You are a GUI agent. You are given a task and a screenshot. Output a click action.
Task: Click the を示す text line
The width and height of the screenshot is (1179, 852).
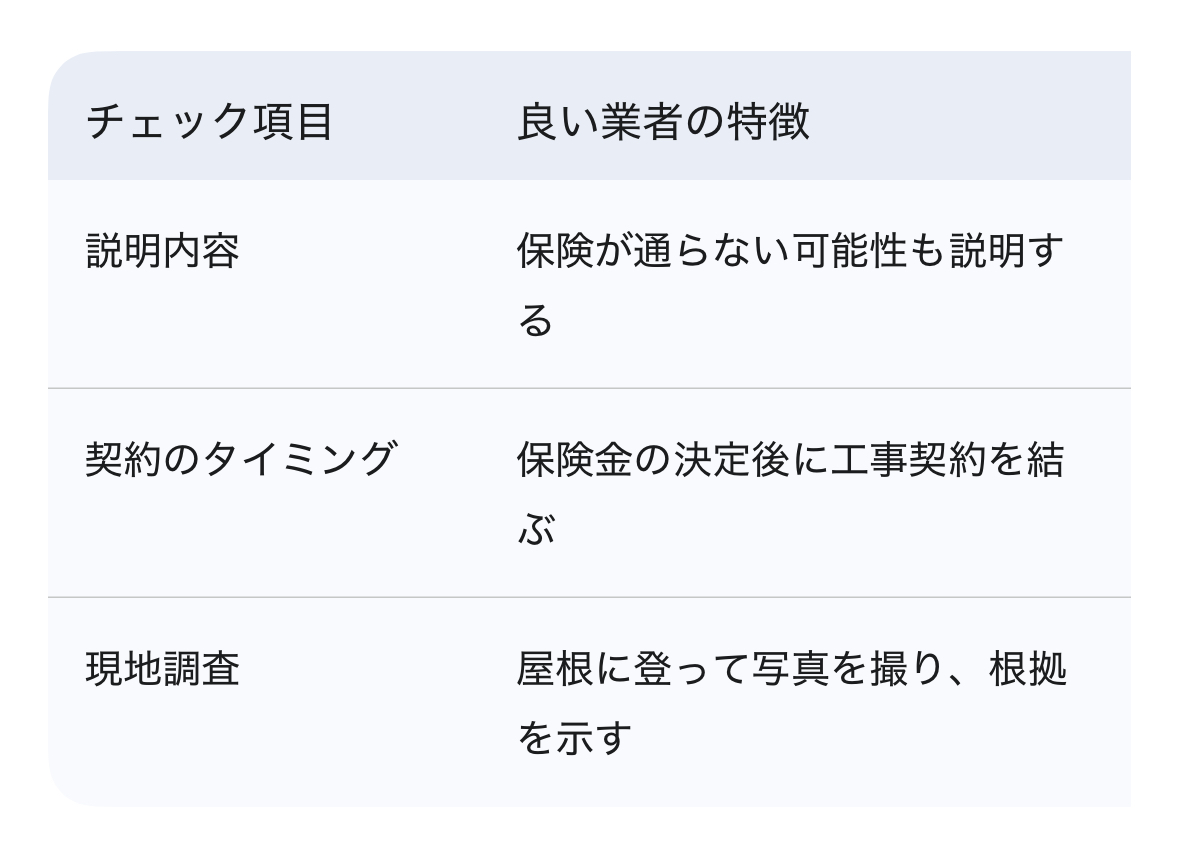coord(575,739)
